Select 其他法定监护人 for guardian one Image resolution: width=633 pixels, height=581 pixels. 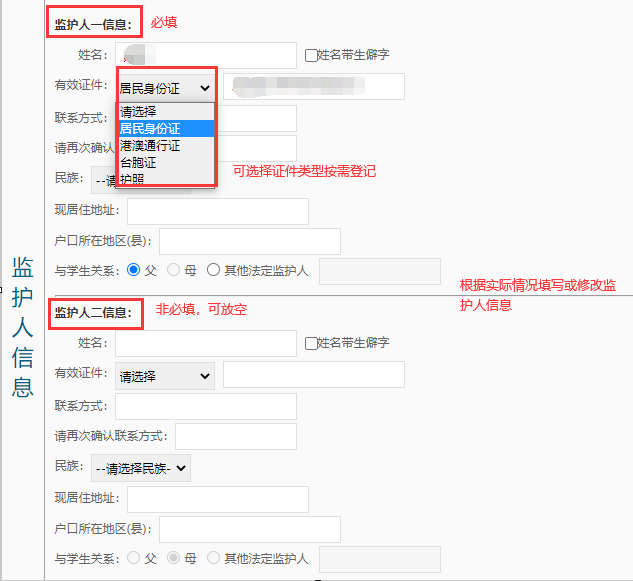213,270
